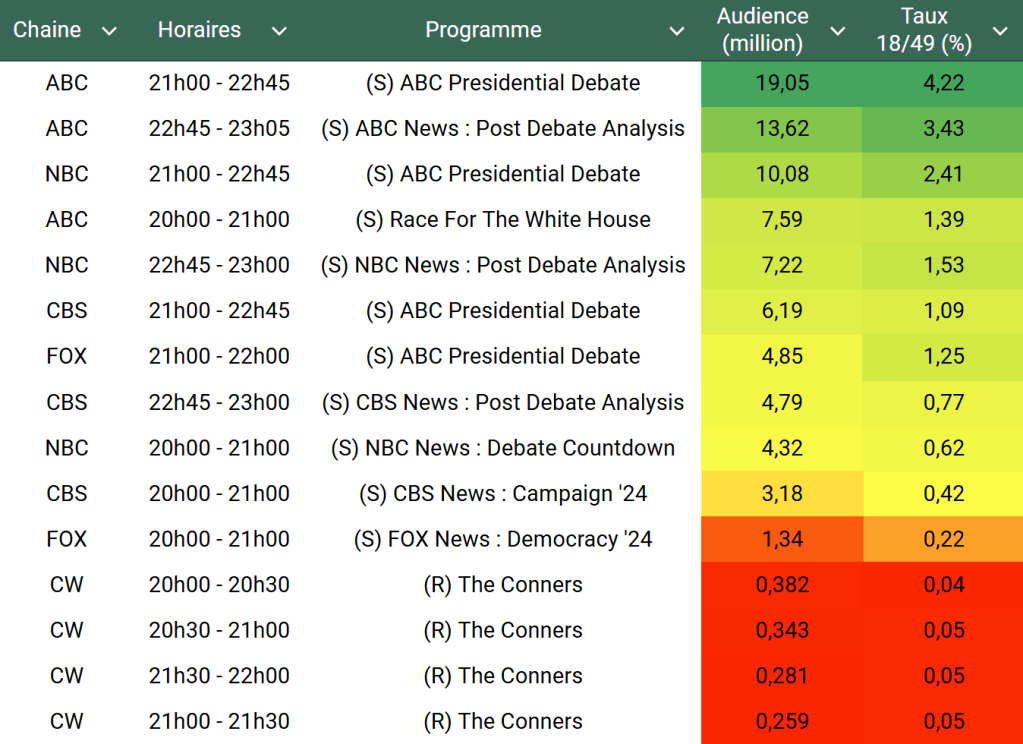Click the Programme column header text
The height and width of the screenshot is (744, 1023).
[x=483, y=30]
